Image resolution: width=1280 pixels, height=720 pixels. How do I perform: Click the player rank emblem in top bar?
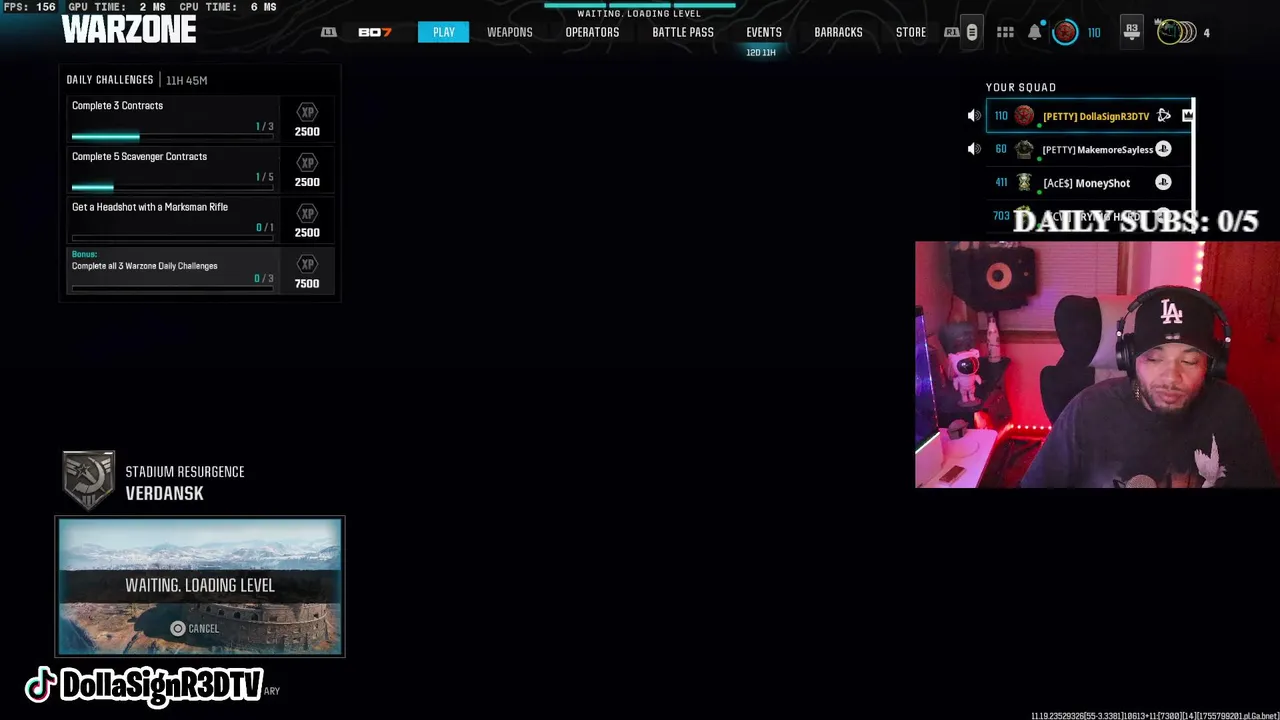(1066, 32)
